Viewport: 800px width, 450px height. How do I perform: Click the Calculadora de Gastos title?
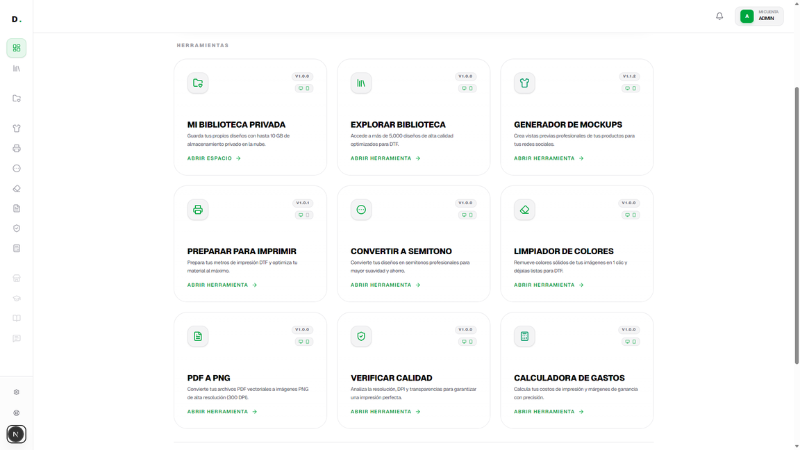(569, 378)
